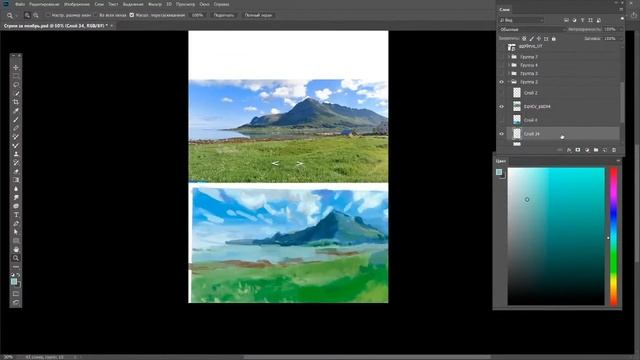Viewport: 640px width, 360px height.
Task: Select the Слой 2 layer
Action: tap(563, 93)
